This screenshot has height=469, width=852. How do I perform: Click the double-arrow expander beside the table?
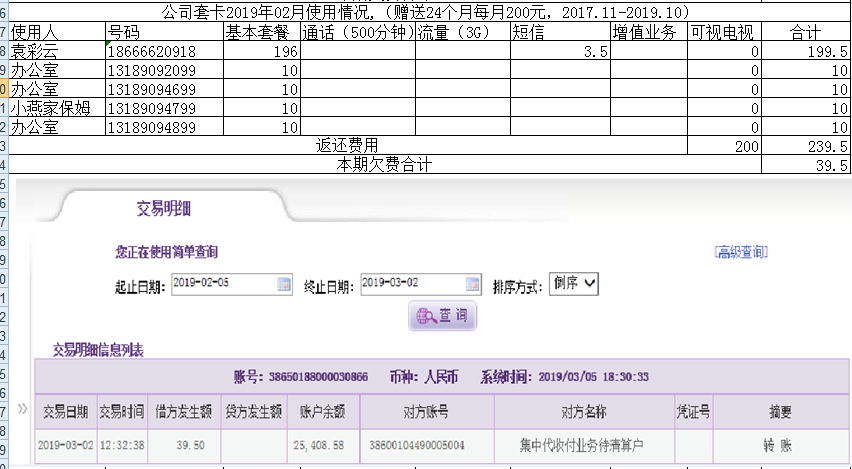(22, 408)
